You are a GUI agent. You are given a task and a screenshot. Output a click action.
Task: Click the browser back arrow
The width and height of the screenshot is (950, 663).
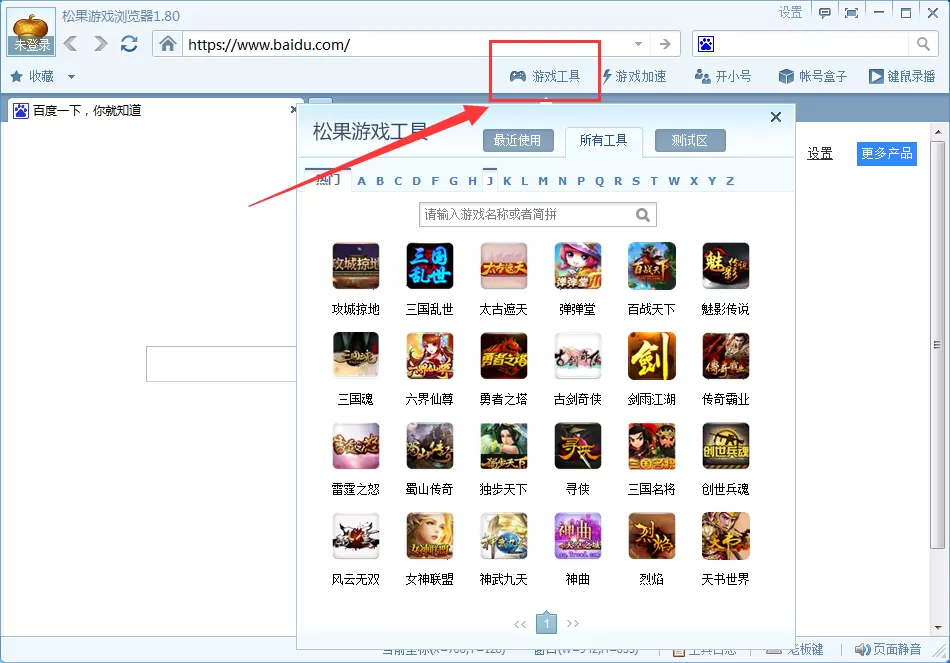70,44
